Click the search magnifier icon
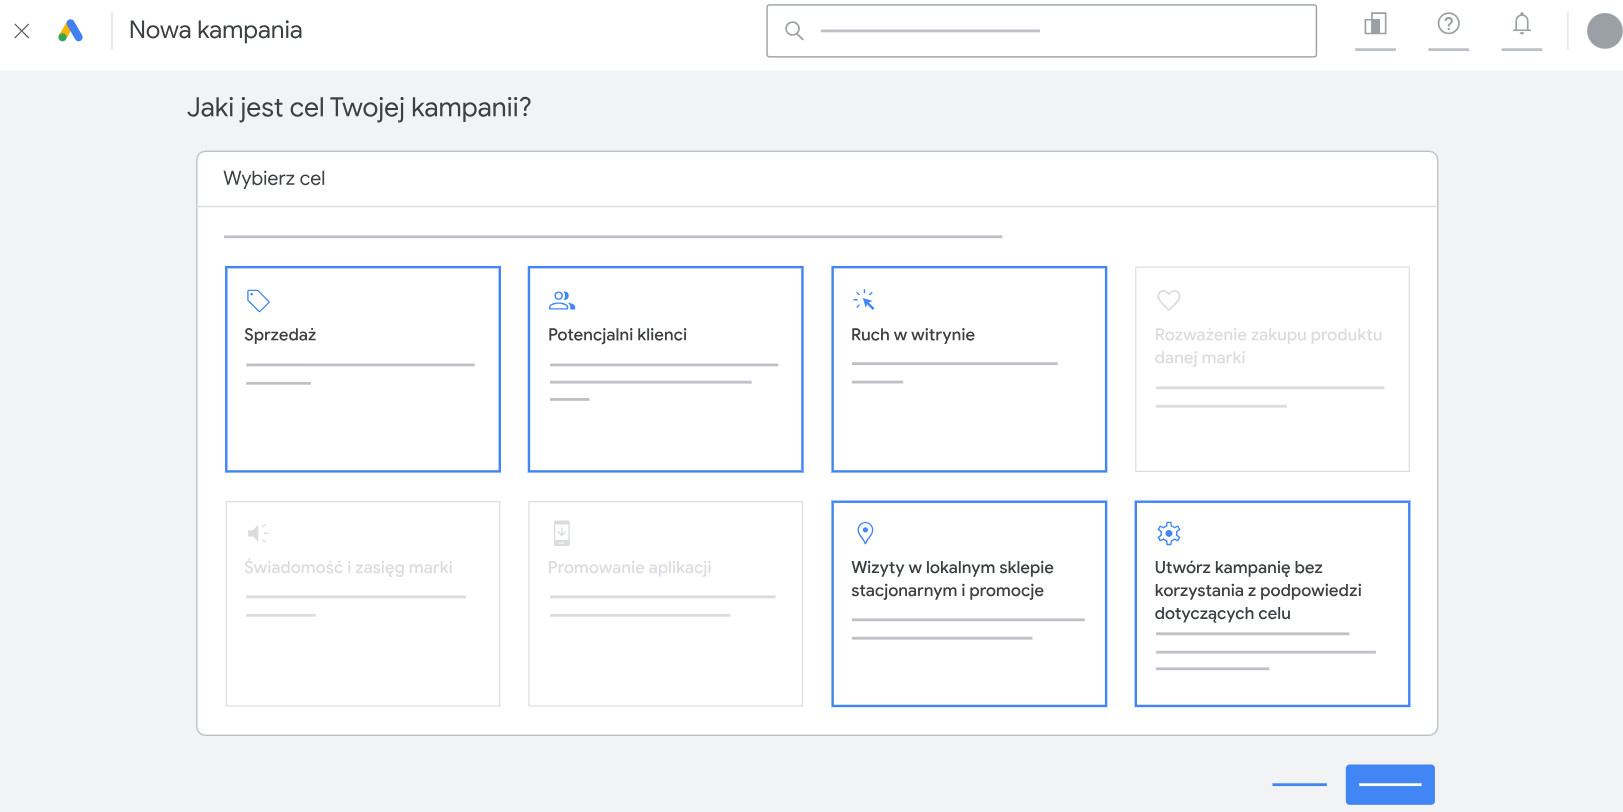Viewport: 1623px width, 812px height. pyautogui.click(x=794, y=31)
